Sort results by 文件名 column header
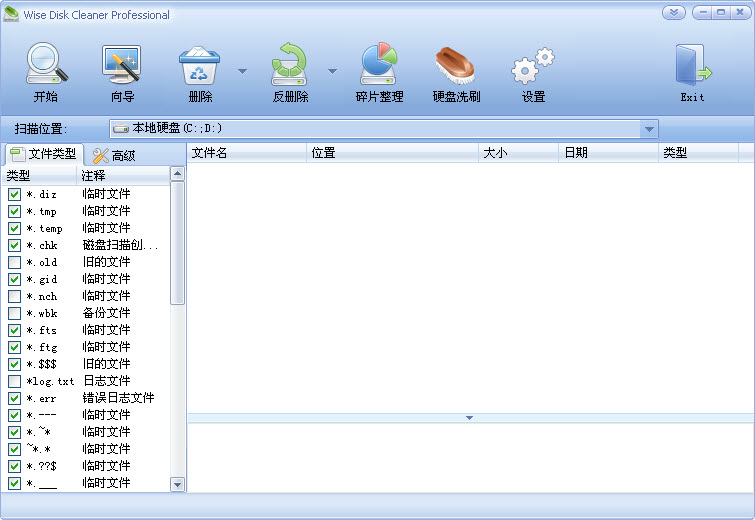 [246, 153]
